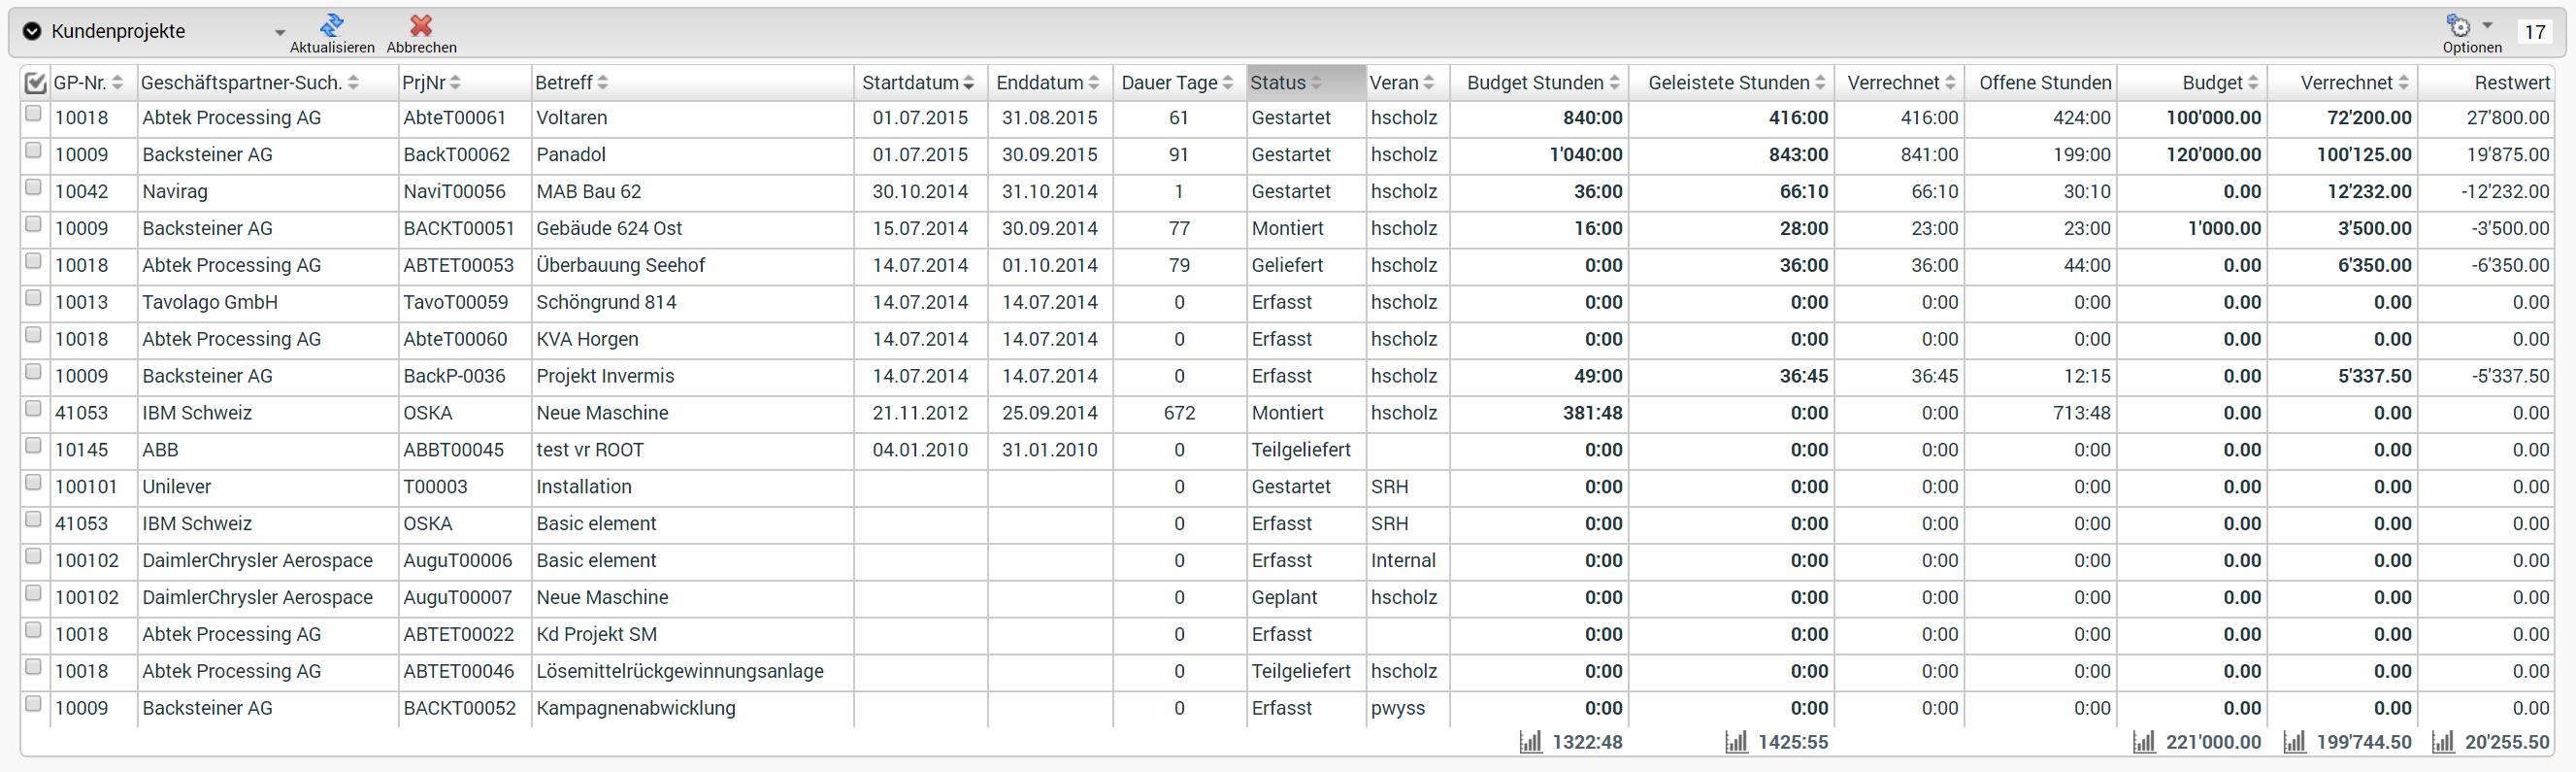Image resolution: width=2576 pixels, height=772 pixels.
Task: Click the Abbrechen red X icon
Action: pyautogui.click(x=421, y=24)
